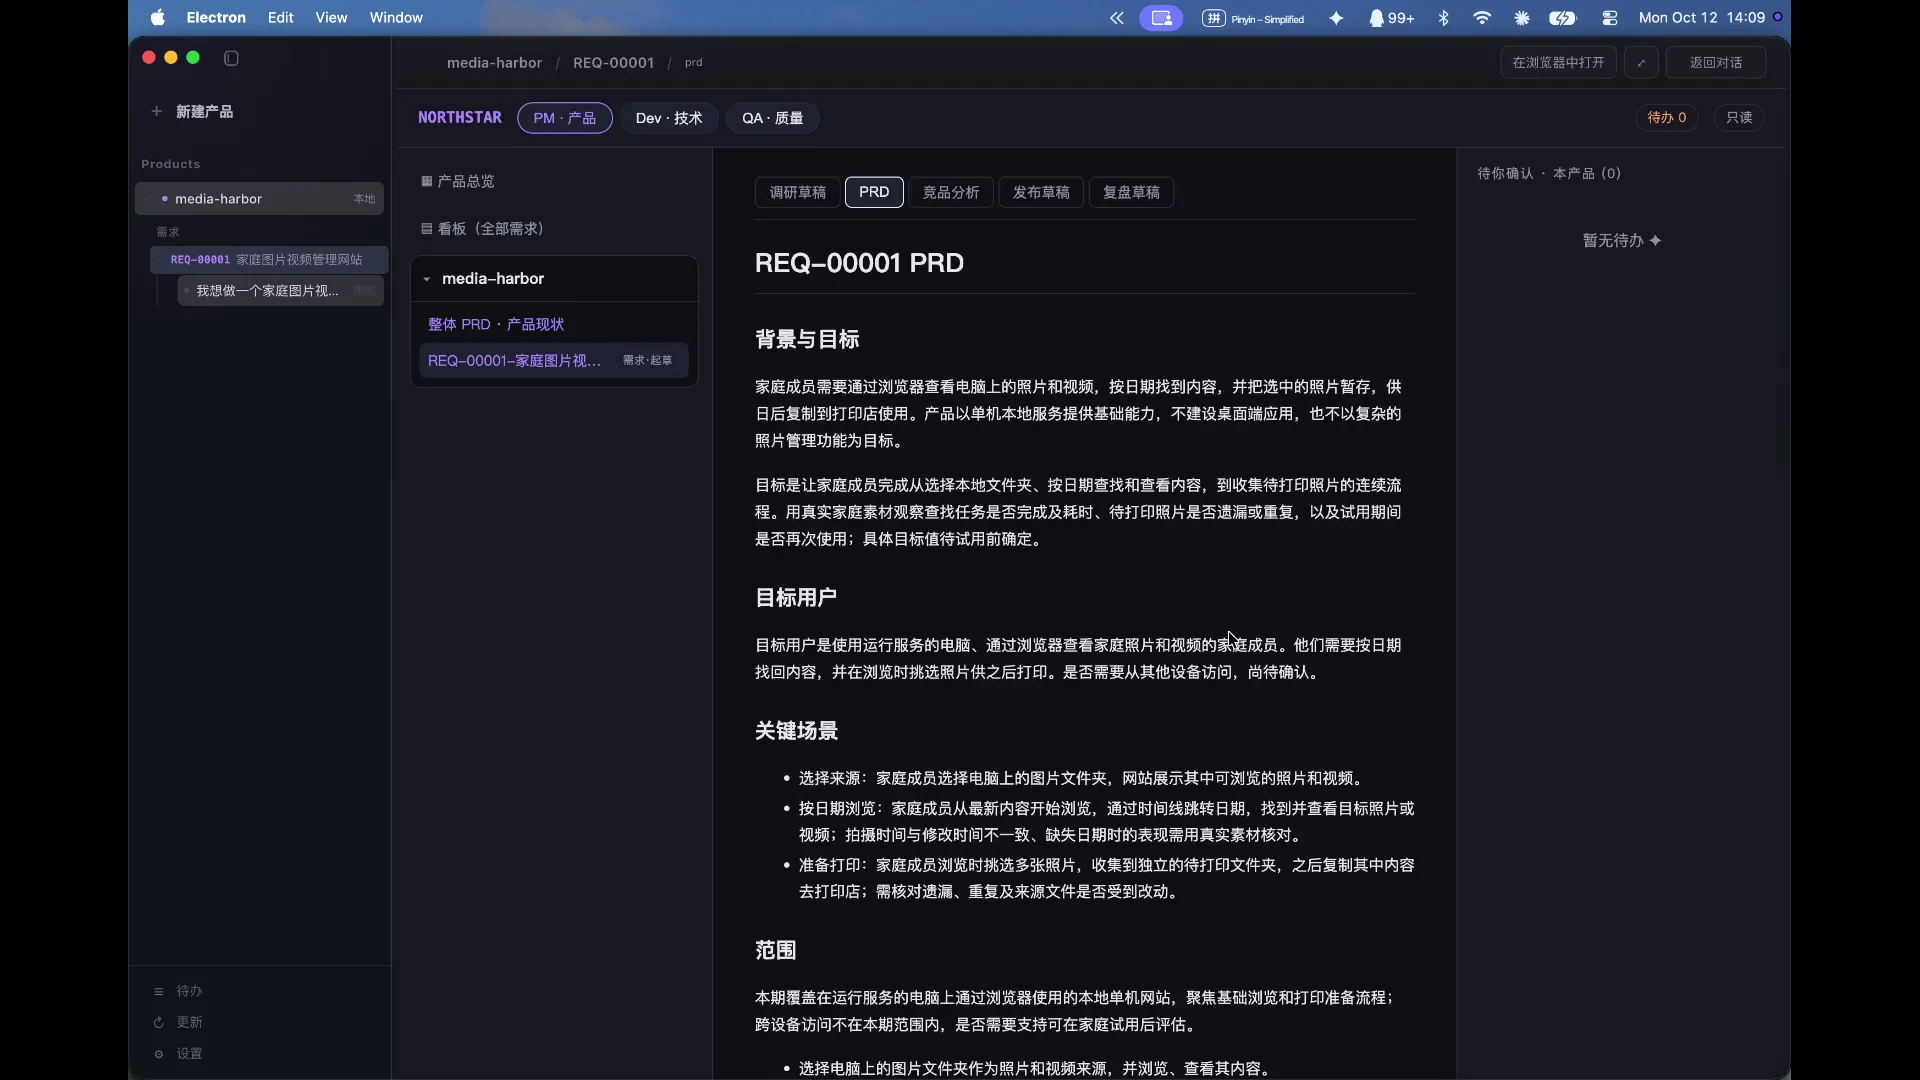Click the 待办 0 badge button
Screen dimensions: 1920x1080
coord(1667,117)
